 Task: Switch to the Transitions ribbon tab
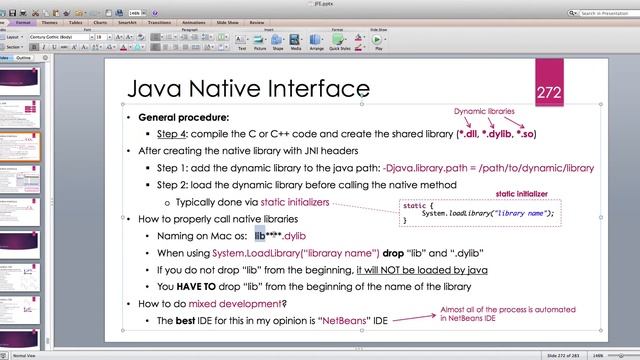click(x=159, y=22)
